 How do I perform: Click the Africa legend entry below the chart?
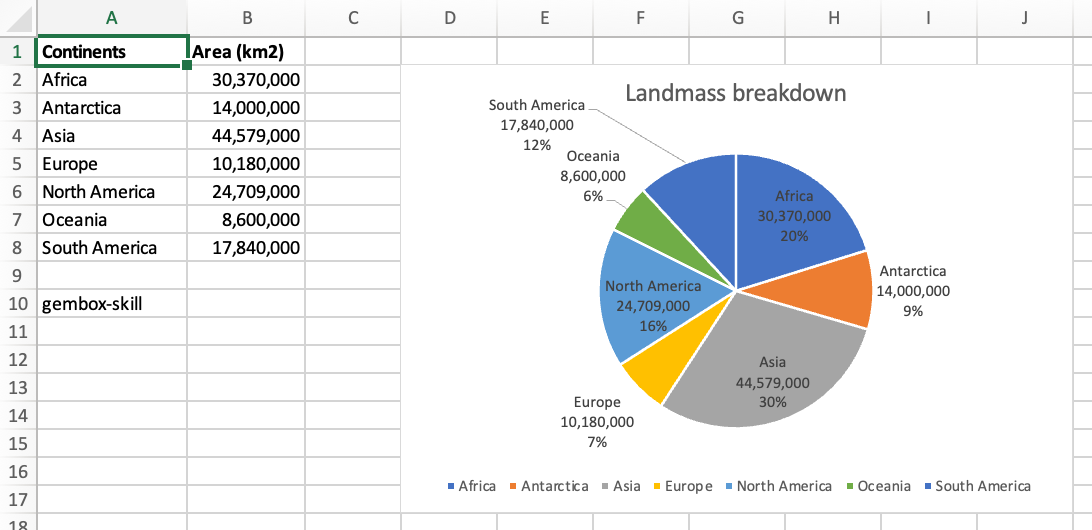[x=476, y=486]
